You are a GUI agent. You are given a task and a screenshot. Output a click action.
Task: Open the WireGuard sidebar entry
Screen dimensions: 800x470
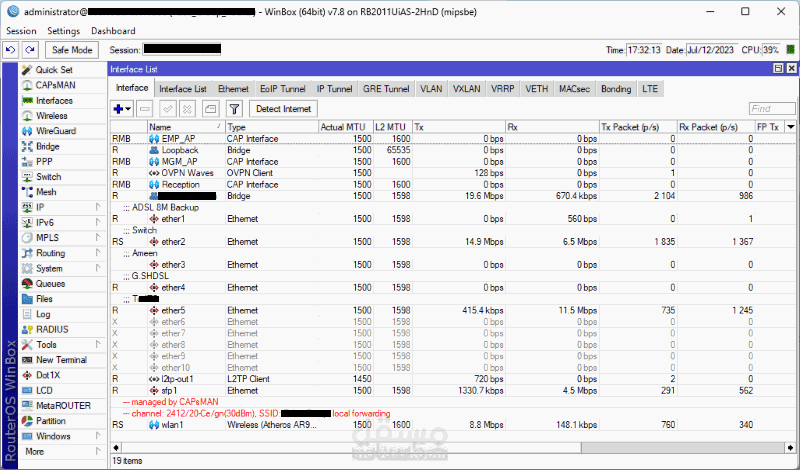point(62,131)
